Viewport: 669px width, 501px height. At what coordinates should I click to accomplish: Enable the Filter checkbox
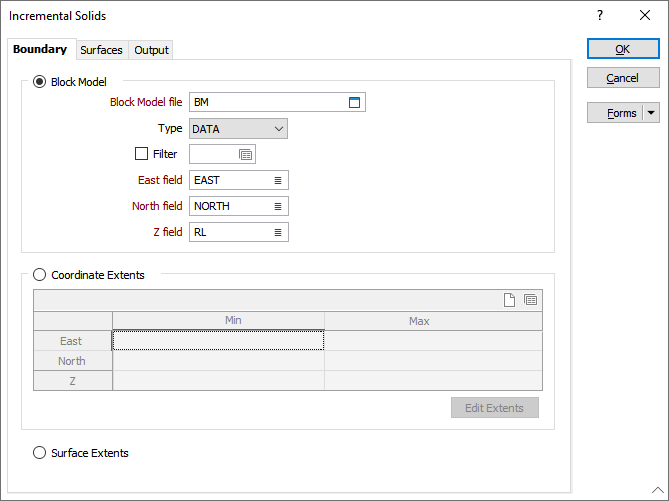141,154
